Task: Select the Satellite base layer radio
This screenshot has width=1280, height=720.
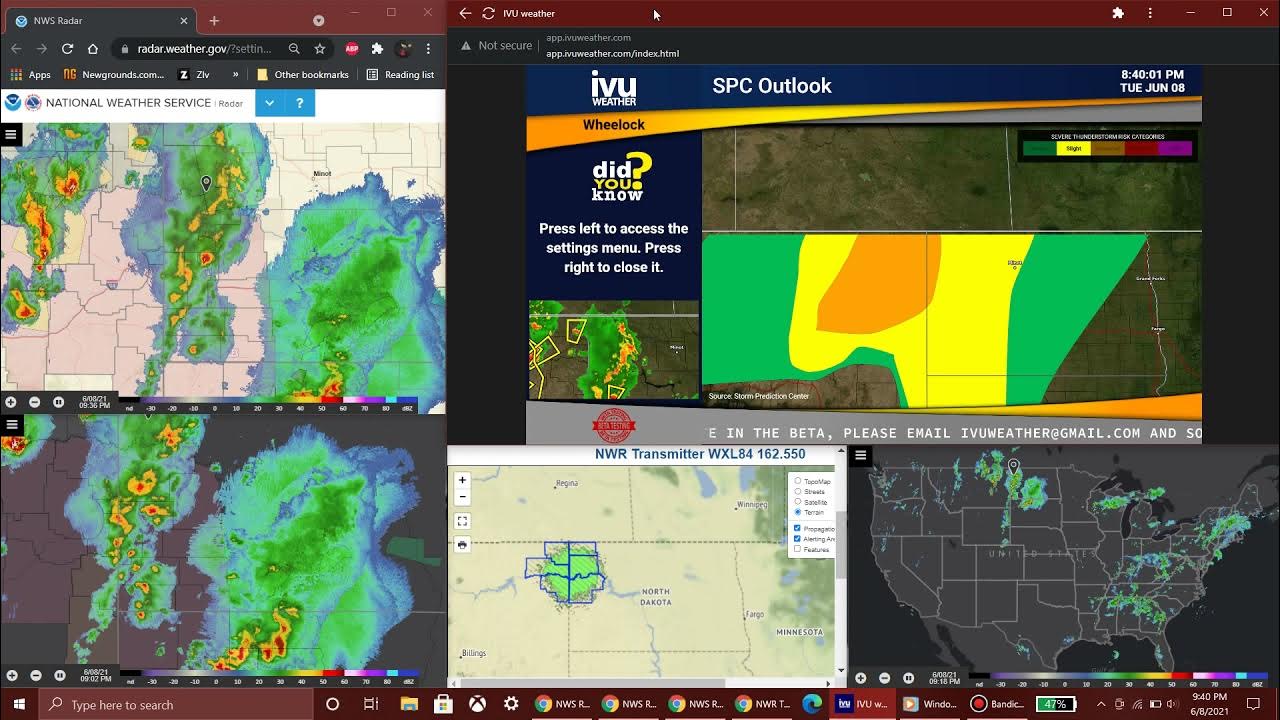Action: coord(797,502)
